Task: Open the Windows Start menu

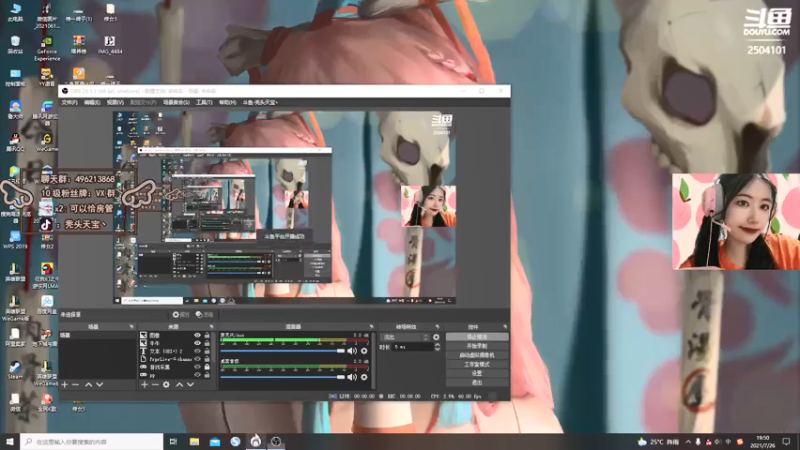Action: click(x=10, y=441)
